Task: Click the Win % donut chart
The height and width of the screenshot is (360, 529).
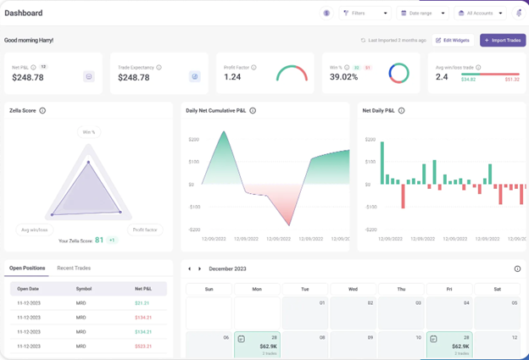Action: [x=399, y=73]
